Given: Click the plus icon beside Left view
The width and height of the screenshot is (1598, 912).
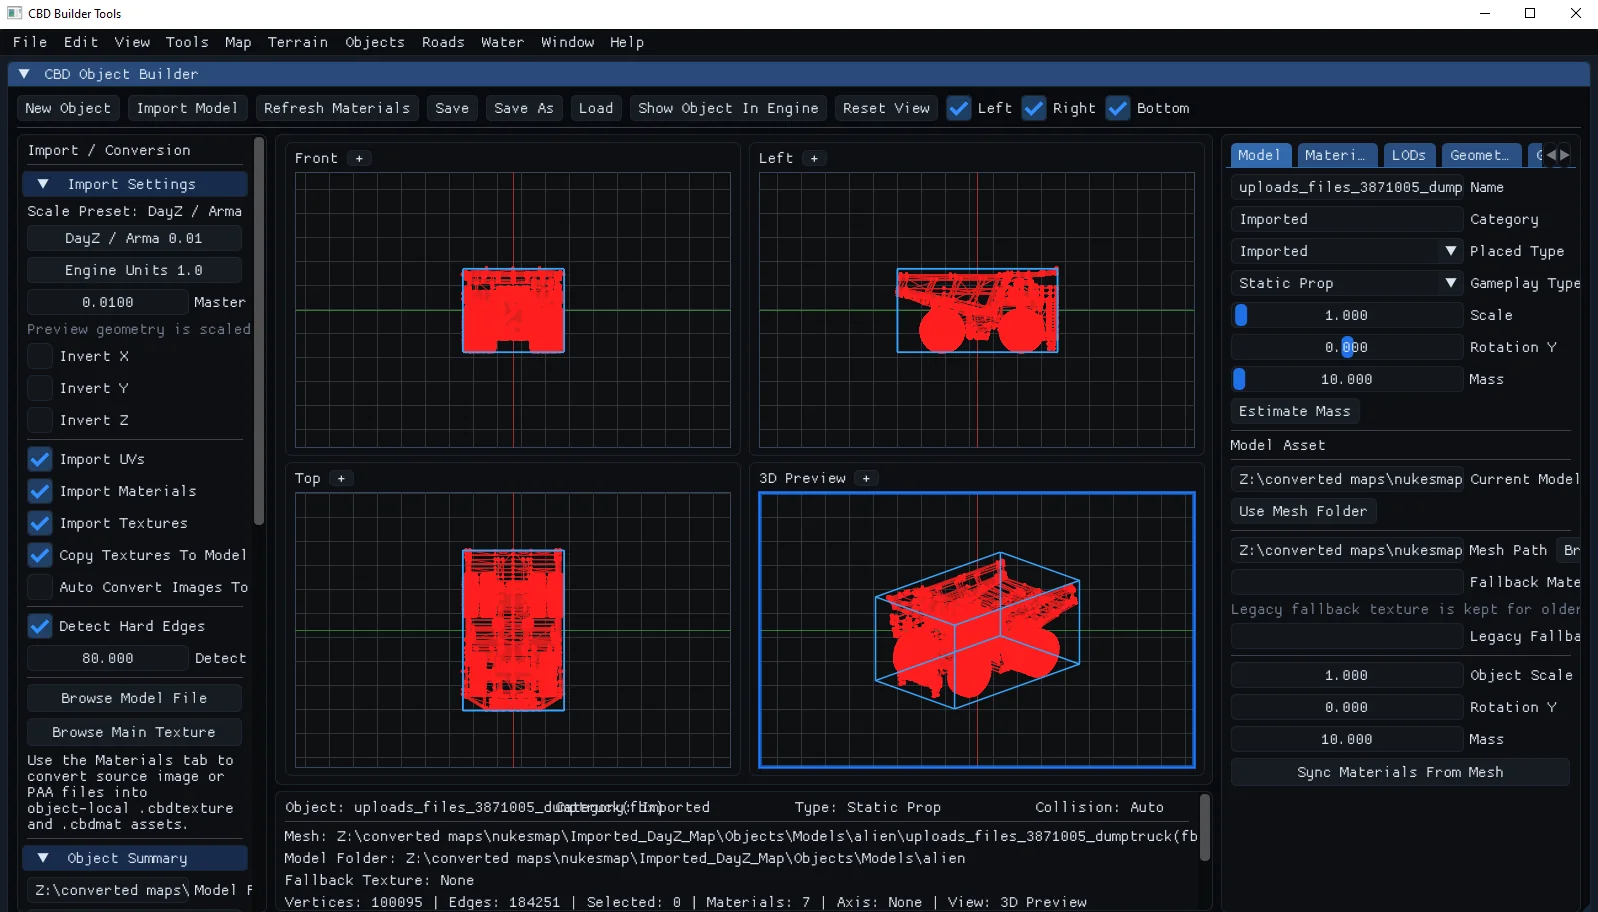Looking at the screenshot, I should tap(814, 158).
